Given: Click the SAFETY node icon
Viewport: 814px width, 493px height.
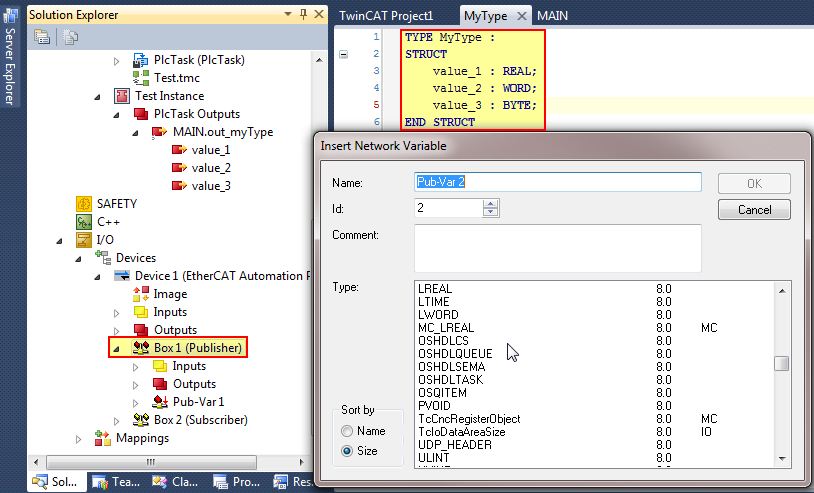Looking at the screenshot, I should [x=84, y=203].
